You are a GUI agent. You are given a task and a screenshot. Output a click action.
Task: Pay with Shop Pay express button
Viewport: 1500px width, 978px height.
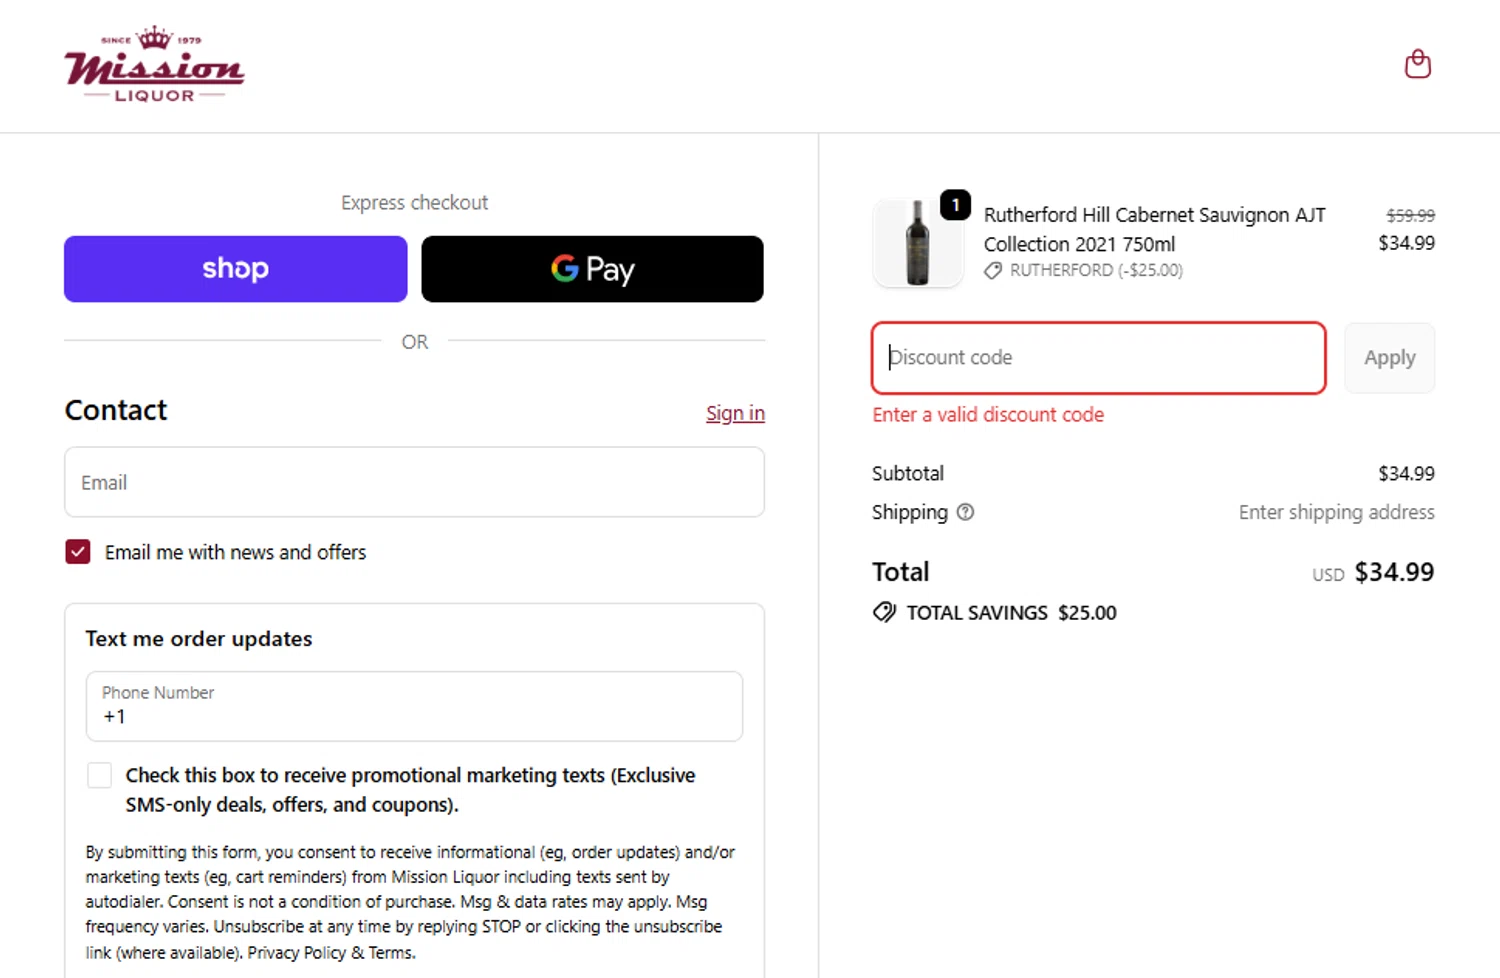(235, 269)
